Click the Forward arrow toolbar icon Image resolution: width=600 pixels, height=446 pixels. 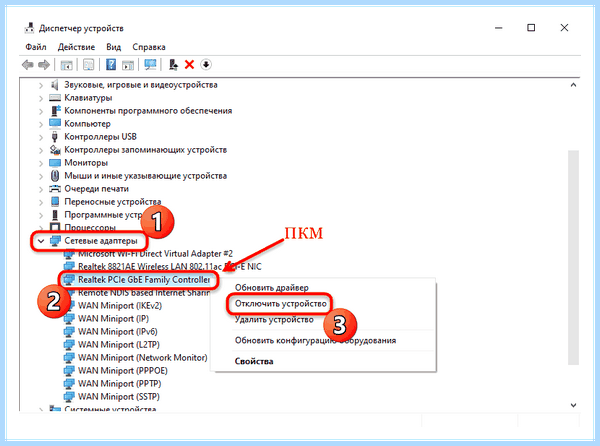pos(44,65)
